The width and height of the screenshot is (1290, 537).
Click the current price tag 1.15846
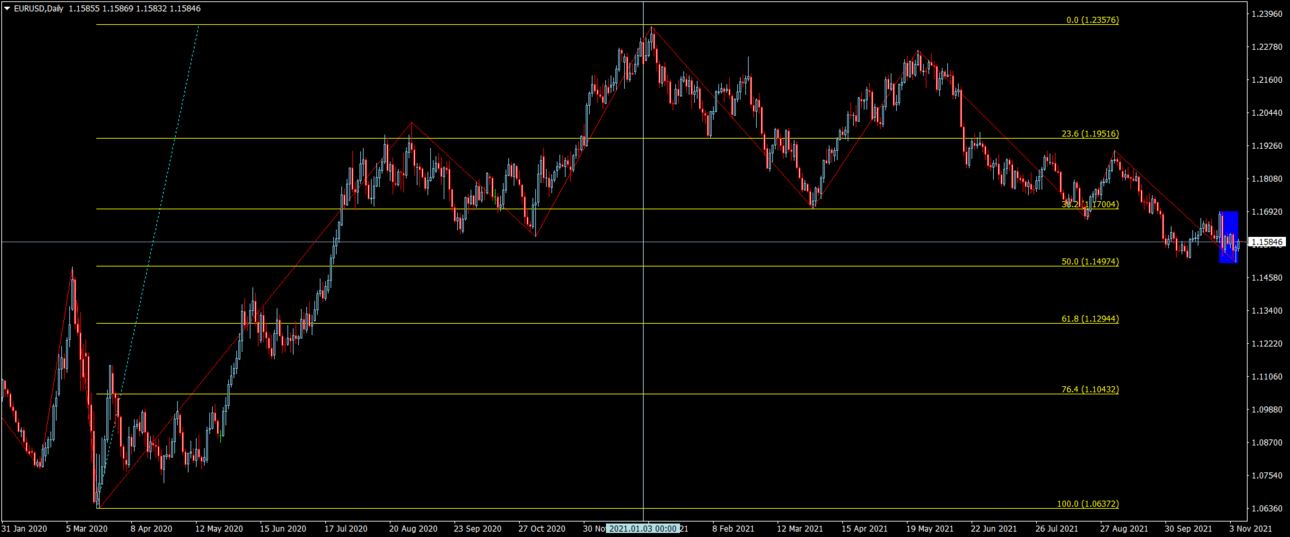(x=1268, y=242)
